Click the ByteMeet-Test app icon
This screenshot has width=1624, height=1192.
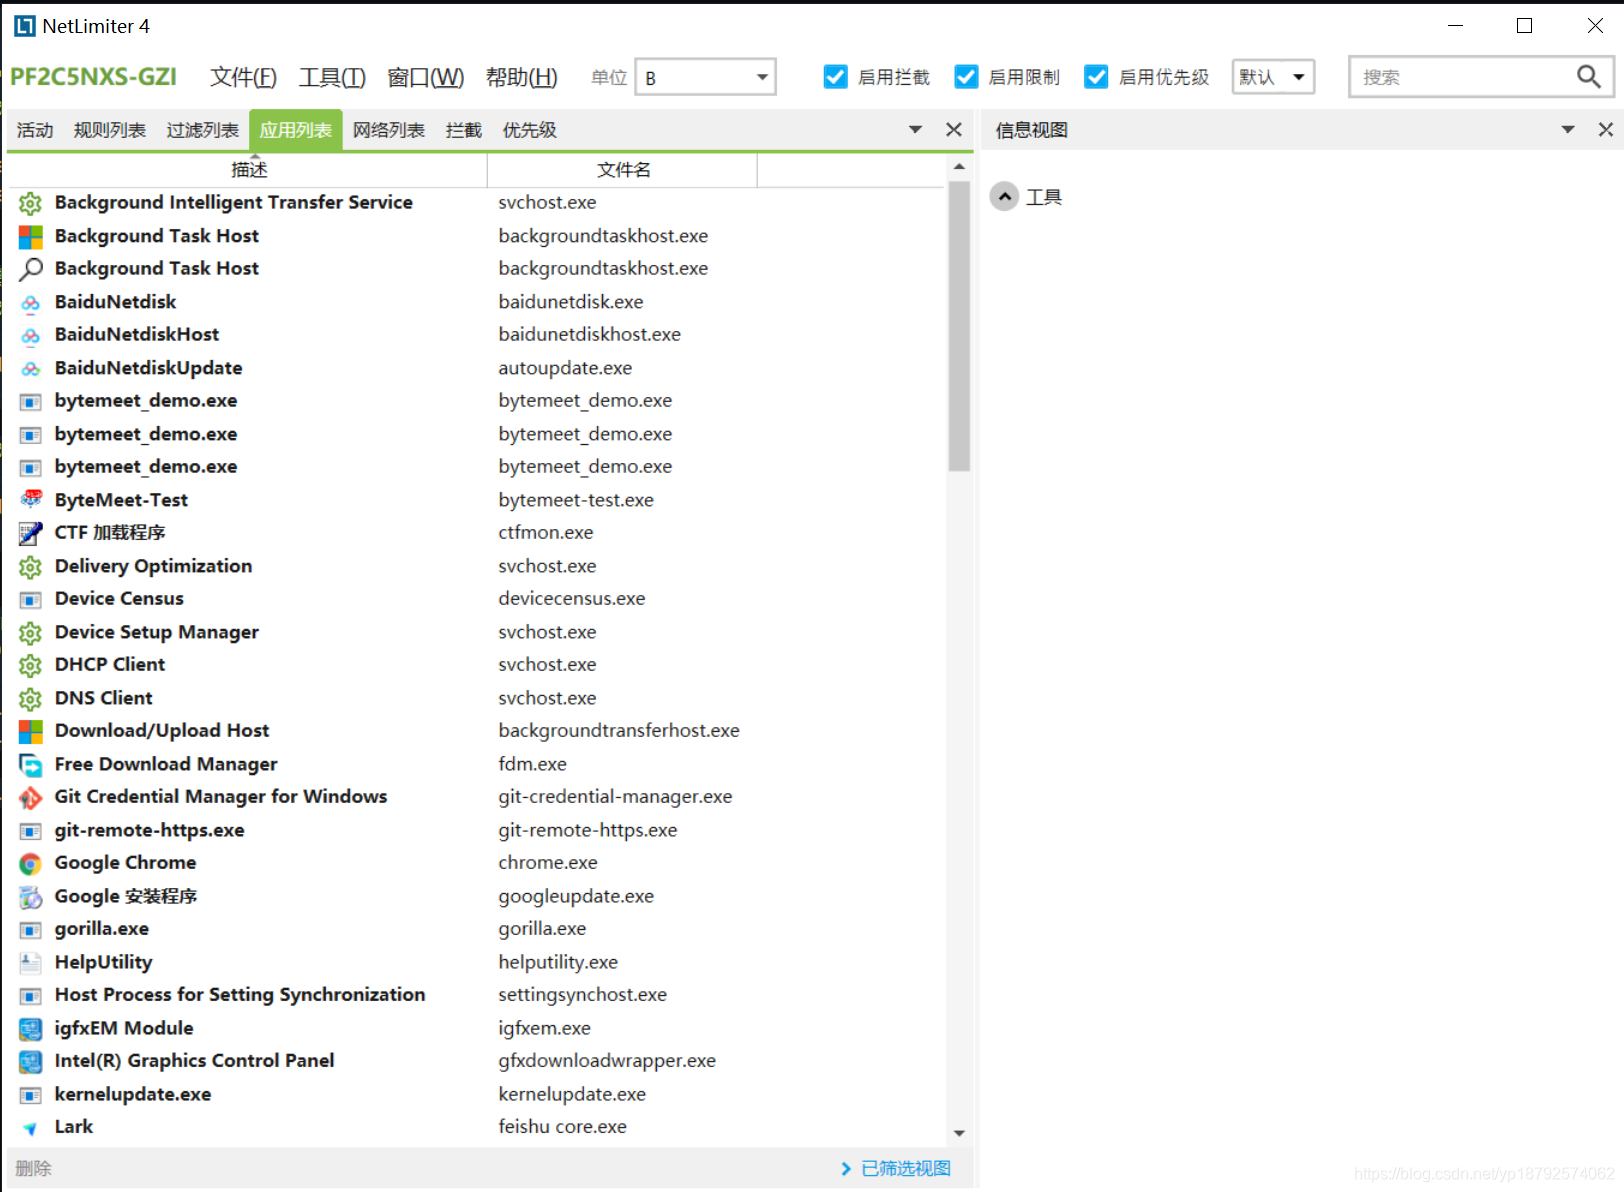[31, 500]
